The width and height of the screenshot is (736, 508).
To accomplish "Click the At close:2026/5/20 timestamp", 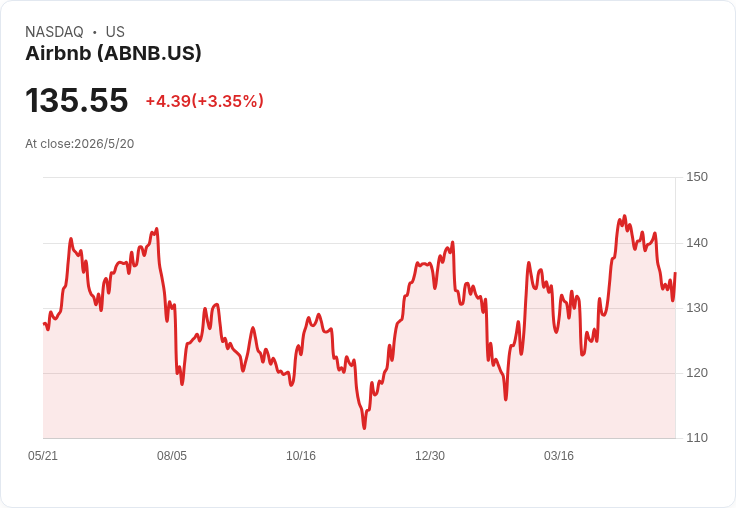I will point(80,144).
